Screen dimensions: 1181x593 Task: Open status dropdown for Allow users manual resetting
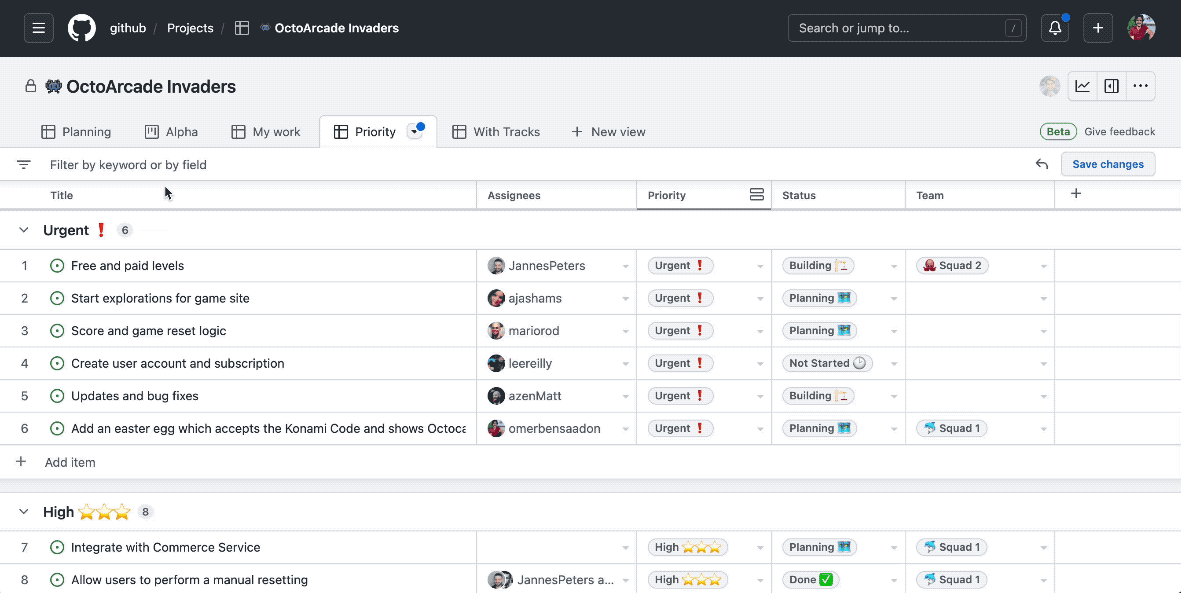tap(894, 581)
